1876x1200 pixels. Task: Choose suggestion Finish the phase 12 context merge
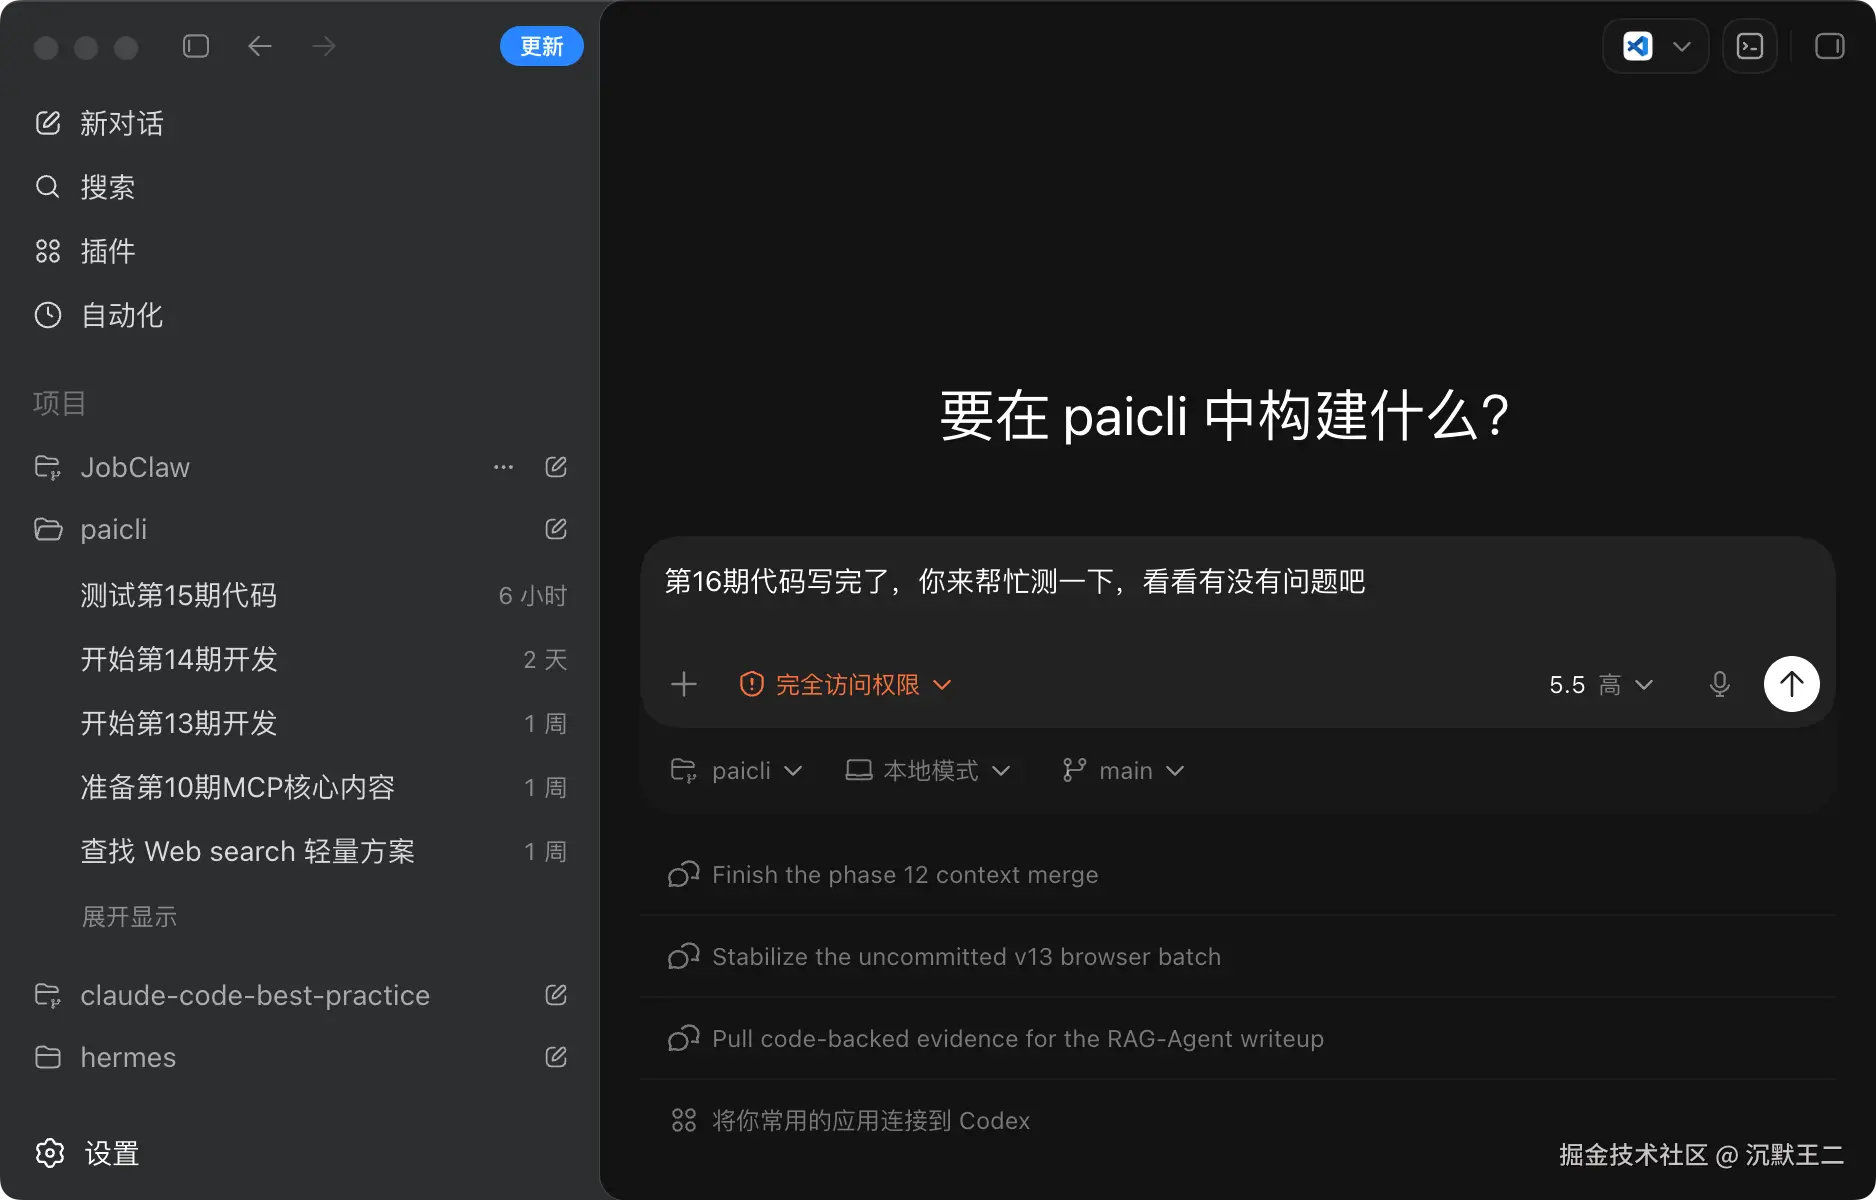tap(1238, 875)
